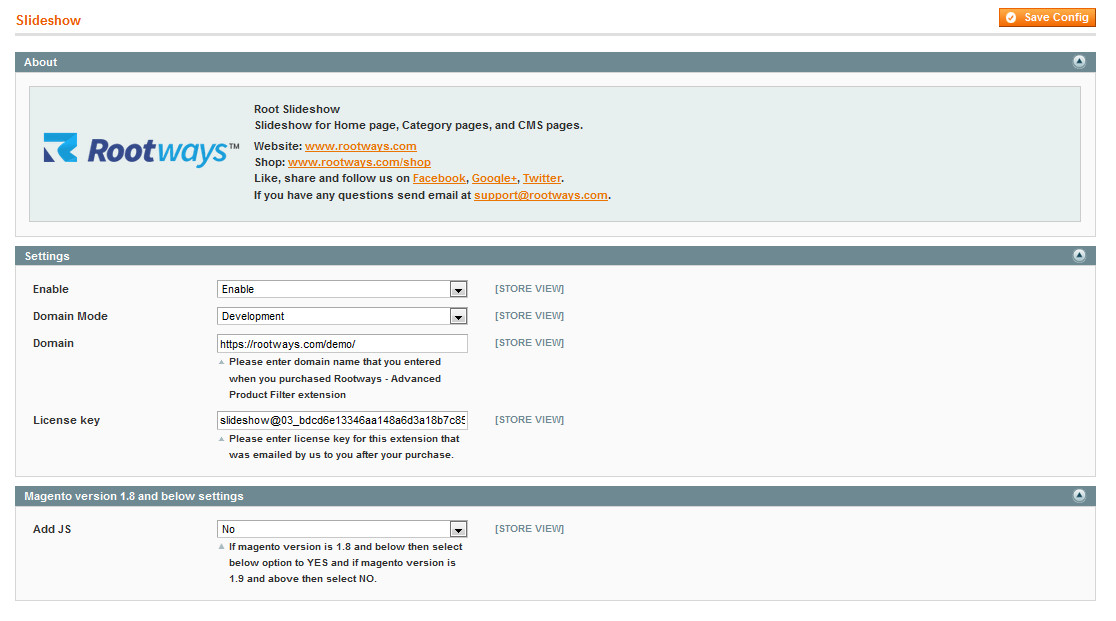
Task: Click the checkmark icon on Save Config
Action: point(1011,17)
